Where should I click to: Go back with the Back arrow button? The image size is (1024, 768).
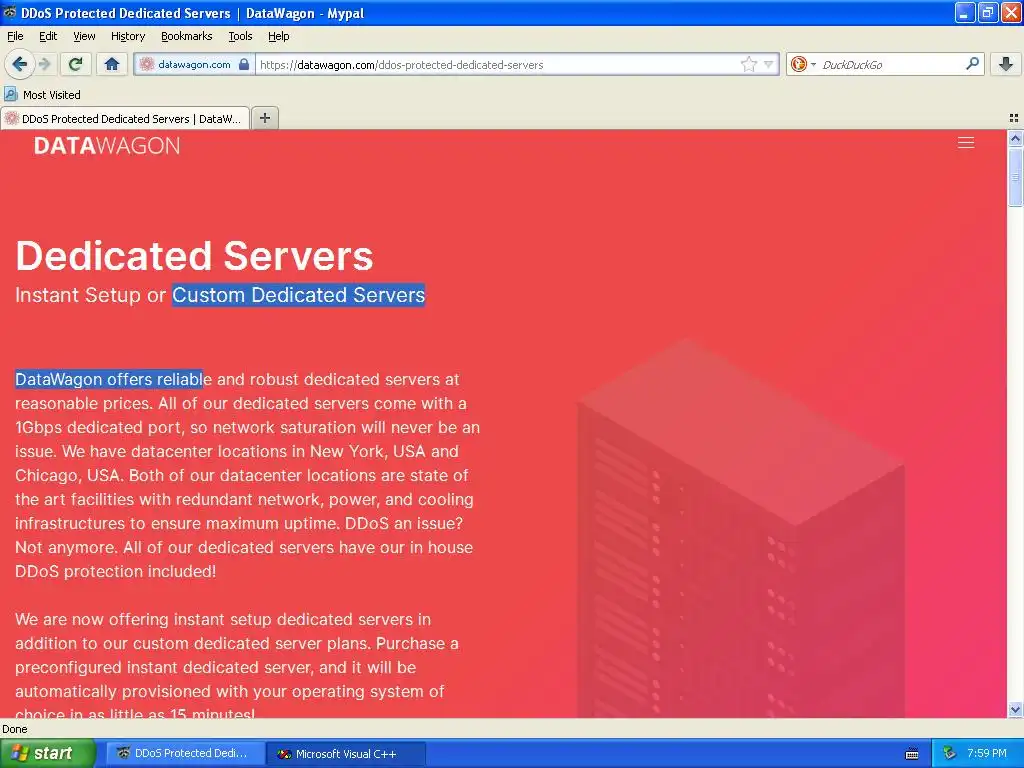coord(19,64)
